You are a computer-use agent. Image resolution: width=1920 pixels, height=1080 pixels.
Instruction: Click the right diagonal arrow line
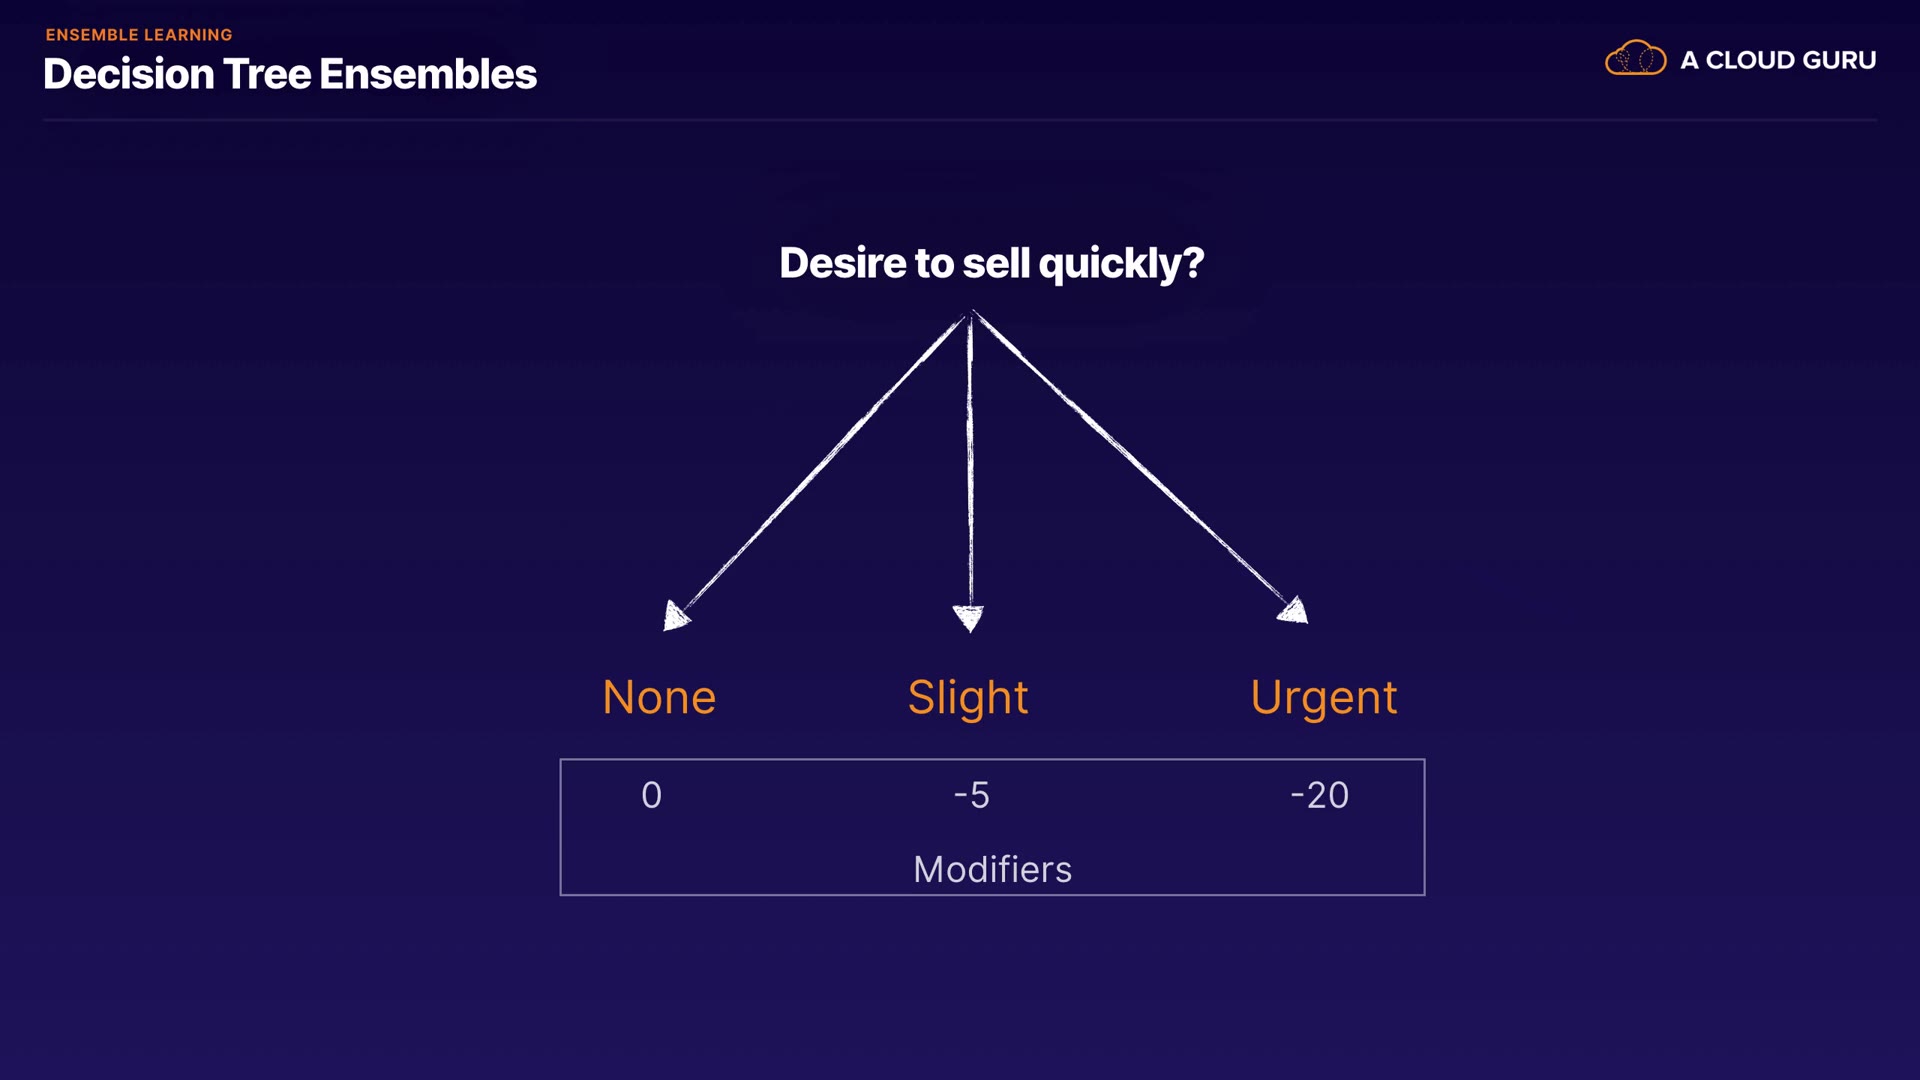(x=1130, y=458)
